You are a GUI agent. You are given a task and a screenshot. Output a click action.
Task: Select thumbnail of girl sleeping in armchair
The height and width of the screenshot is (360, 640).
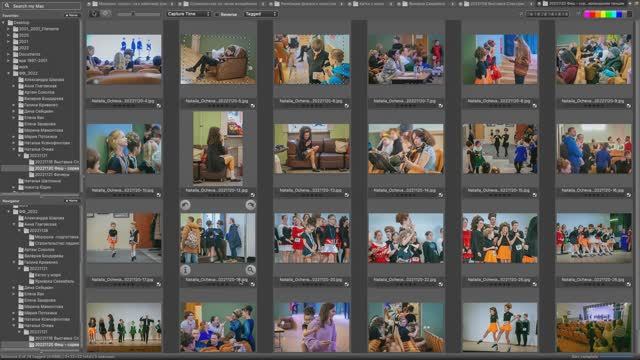pos(218,59)
